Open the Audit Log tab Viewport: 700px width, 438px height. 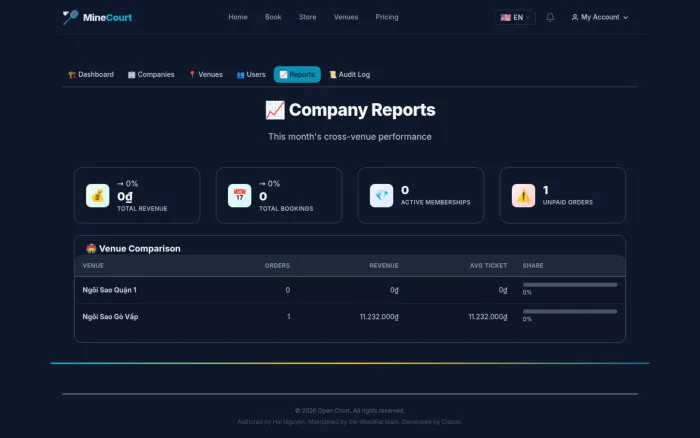click(350, 75)
